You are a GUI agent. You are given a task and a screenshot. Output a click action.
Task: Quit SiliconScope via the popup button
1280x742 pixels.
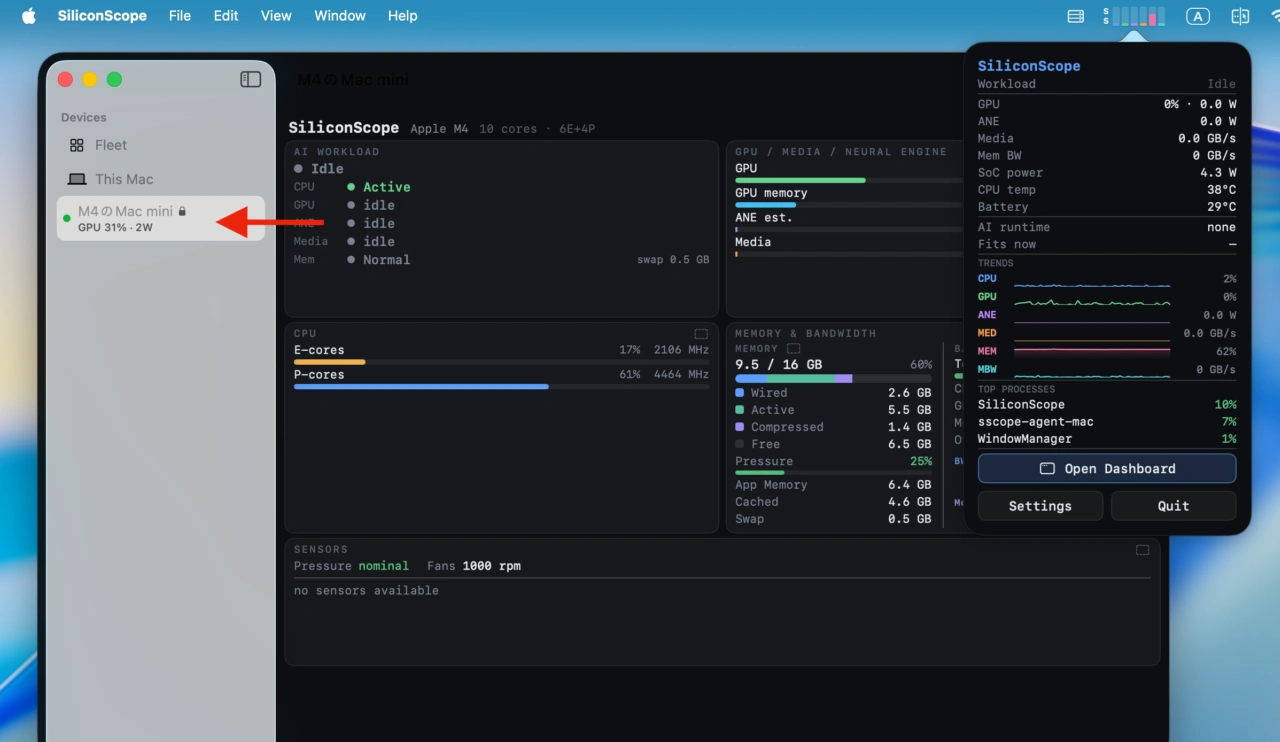click(1173, 506)
